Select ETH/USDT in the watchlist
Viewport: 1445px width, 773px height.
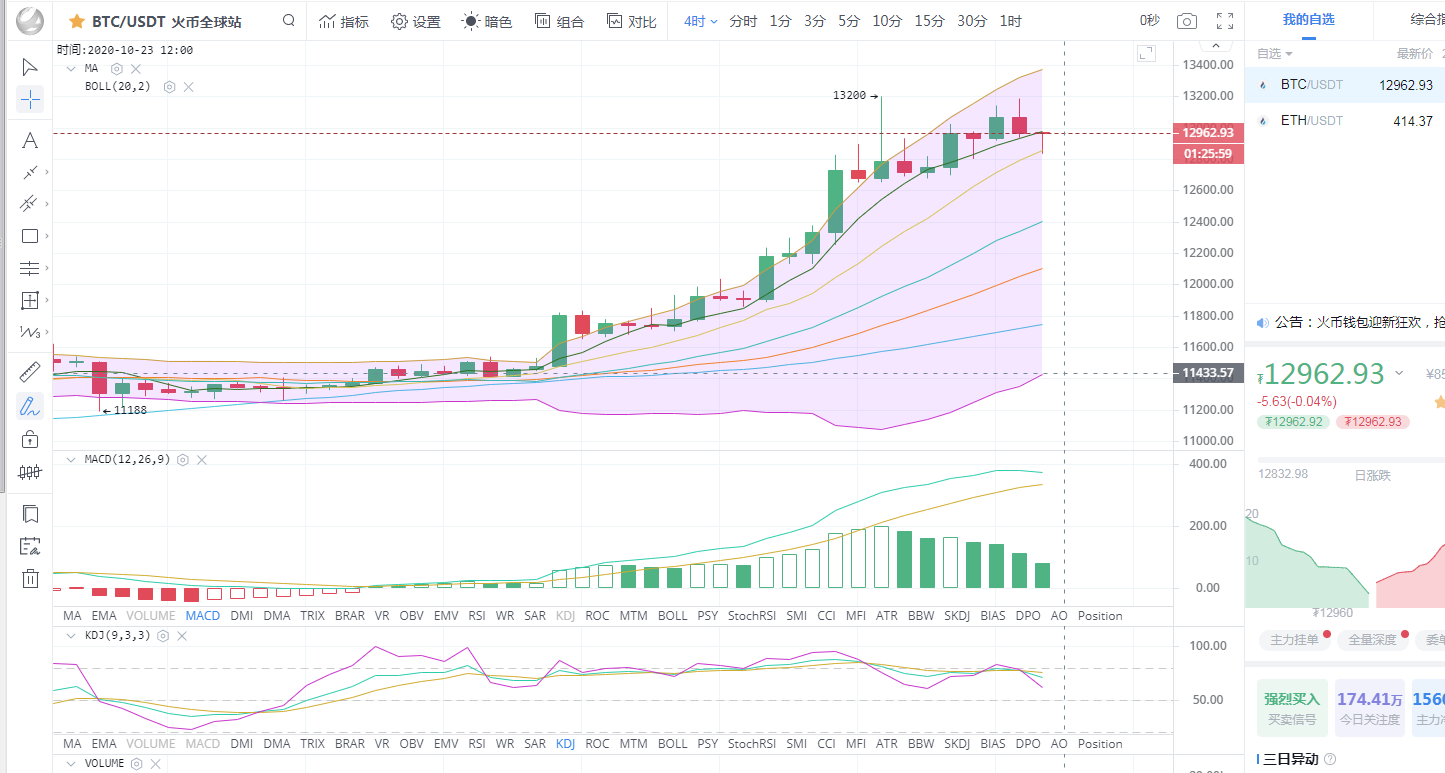(x=1311, y=121)
